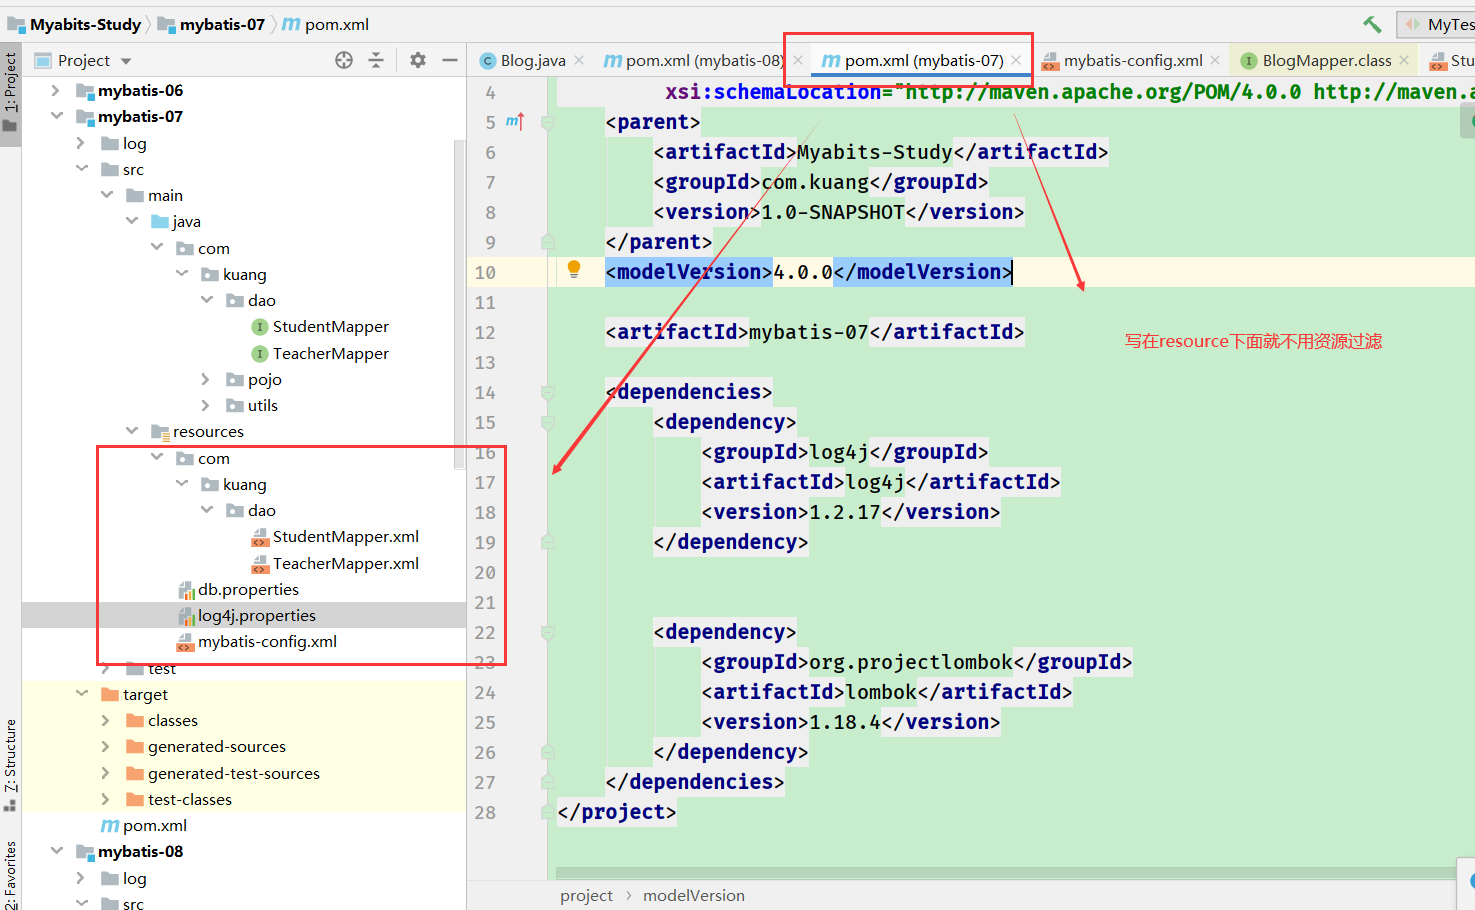Select TeacherMapper interface in java dao
Viewport: 1475px width, 910px height.
330,353
